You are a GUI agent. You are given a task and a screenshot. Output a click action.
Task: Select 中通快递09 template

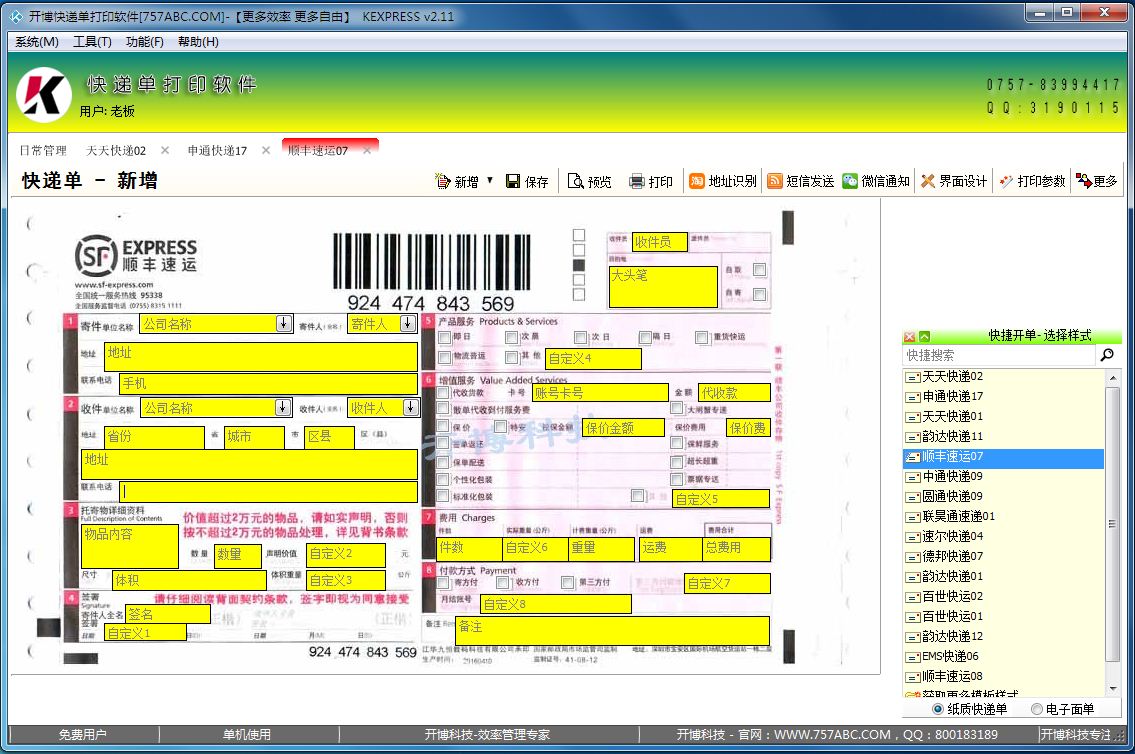tap(1004, 476)
